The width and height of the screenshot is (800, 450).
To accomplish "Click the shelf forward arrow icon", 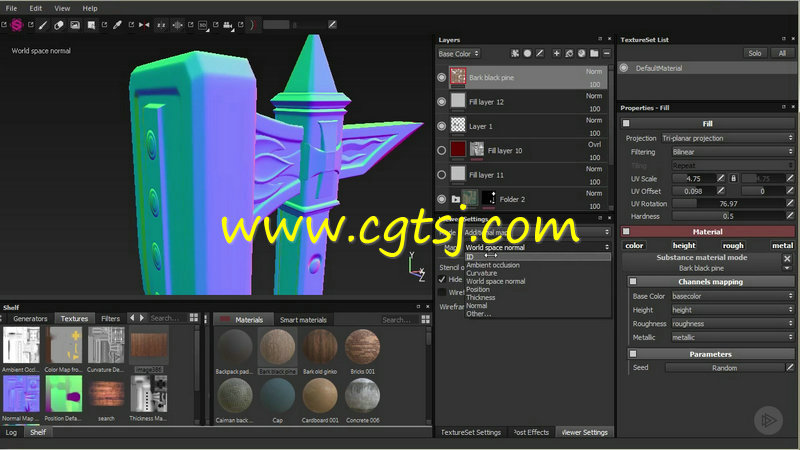I will (x=142, y=317).
